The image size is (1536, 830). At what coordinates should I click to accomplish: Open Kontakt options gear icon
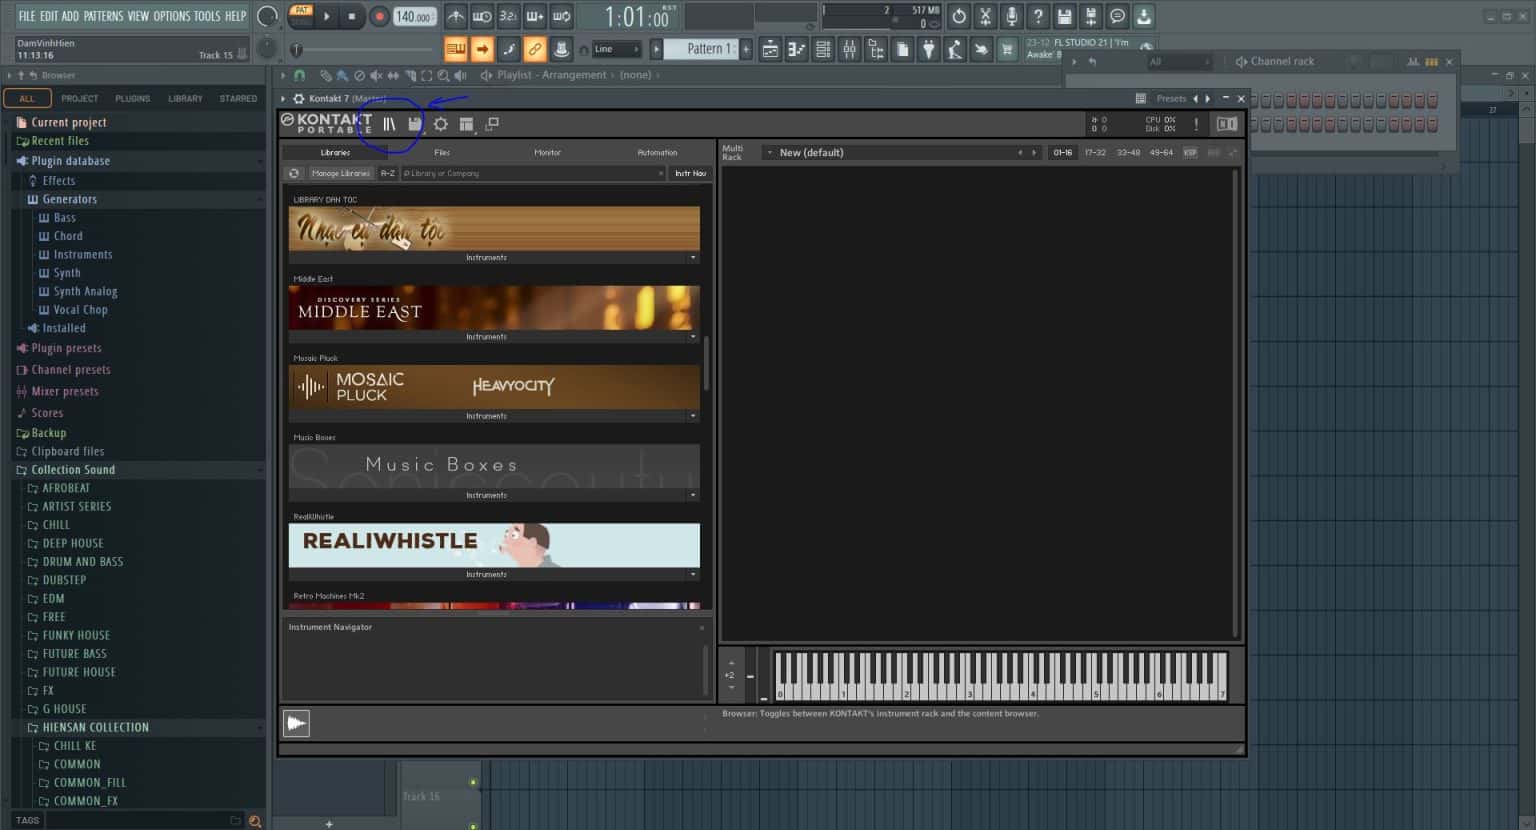tap(440, 124)
